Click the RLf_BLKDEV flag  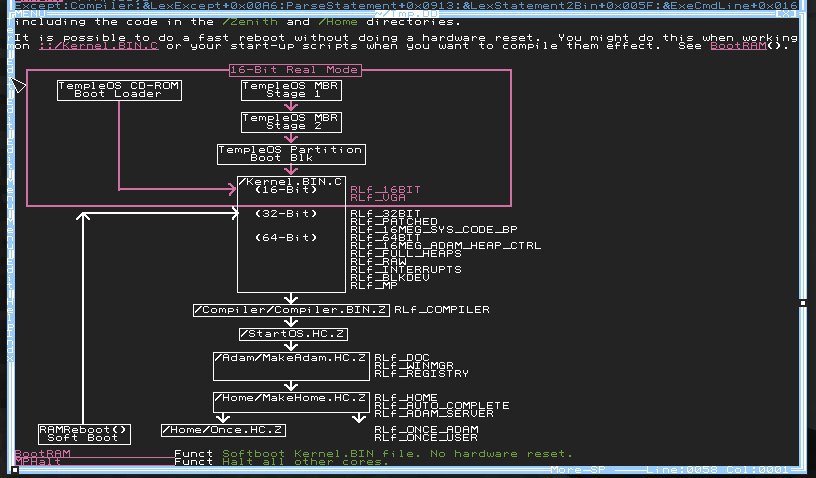click(390, 277)
